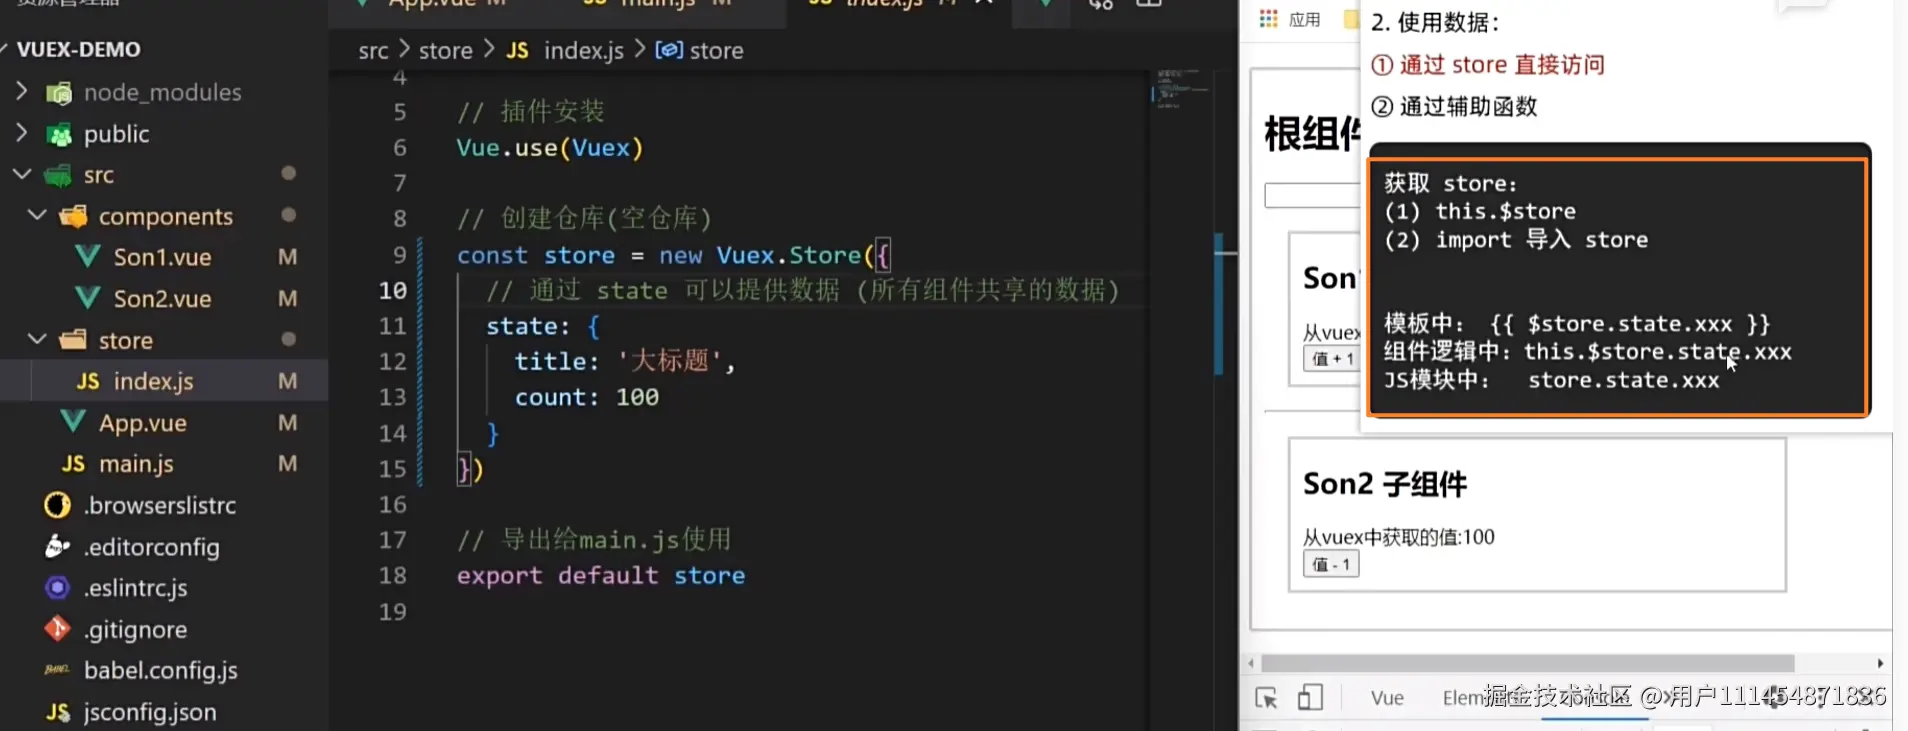Select the DevTools inspect element icon
The width and height of the screenshot is (1908, 731).
coord(1266,697)
